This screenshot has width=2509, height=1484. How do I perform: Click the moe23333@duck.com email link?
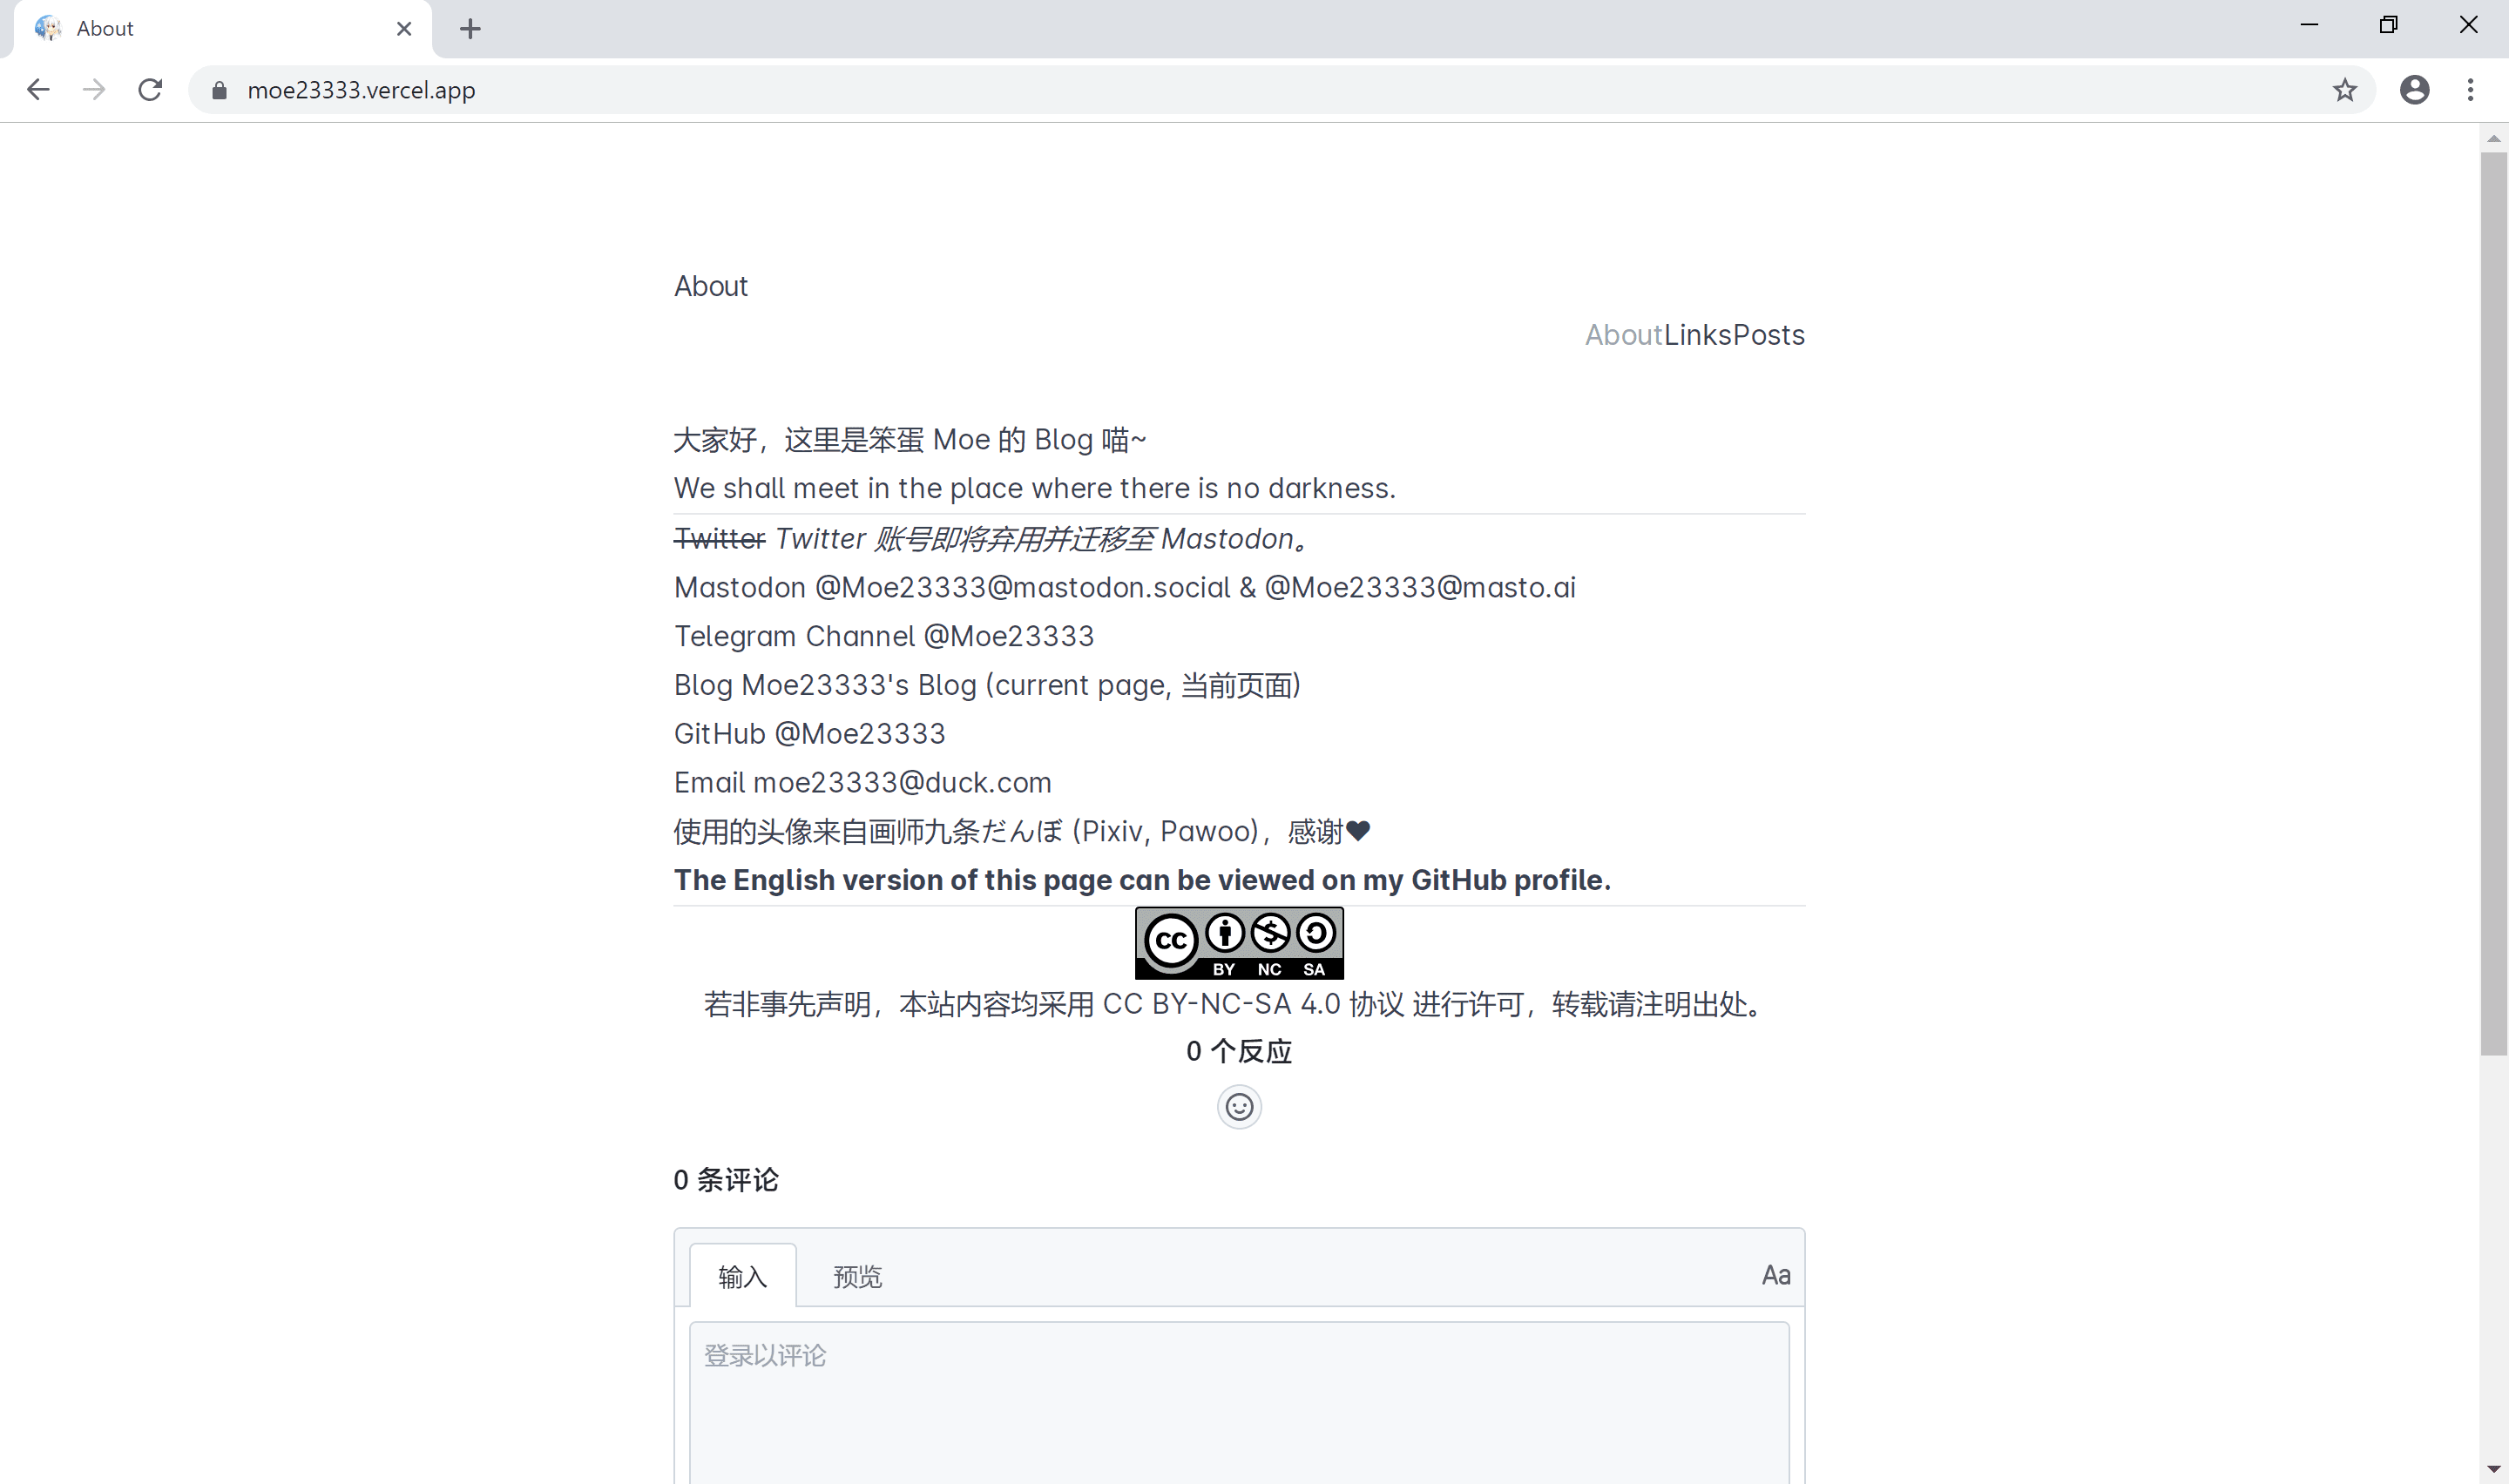click(x=903, y=782)
